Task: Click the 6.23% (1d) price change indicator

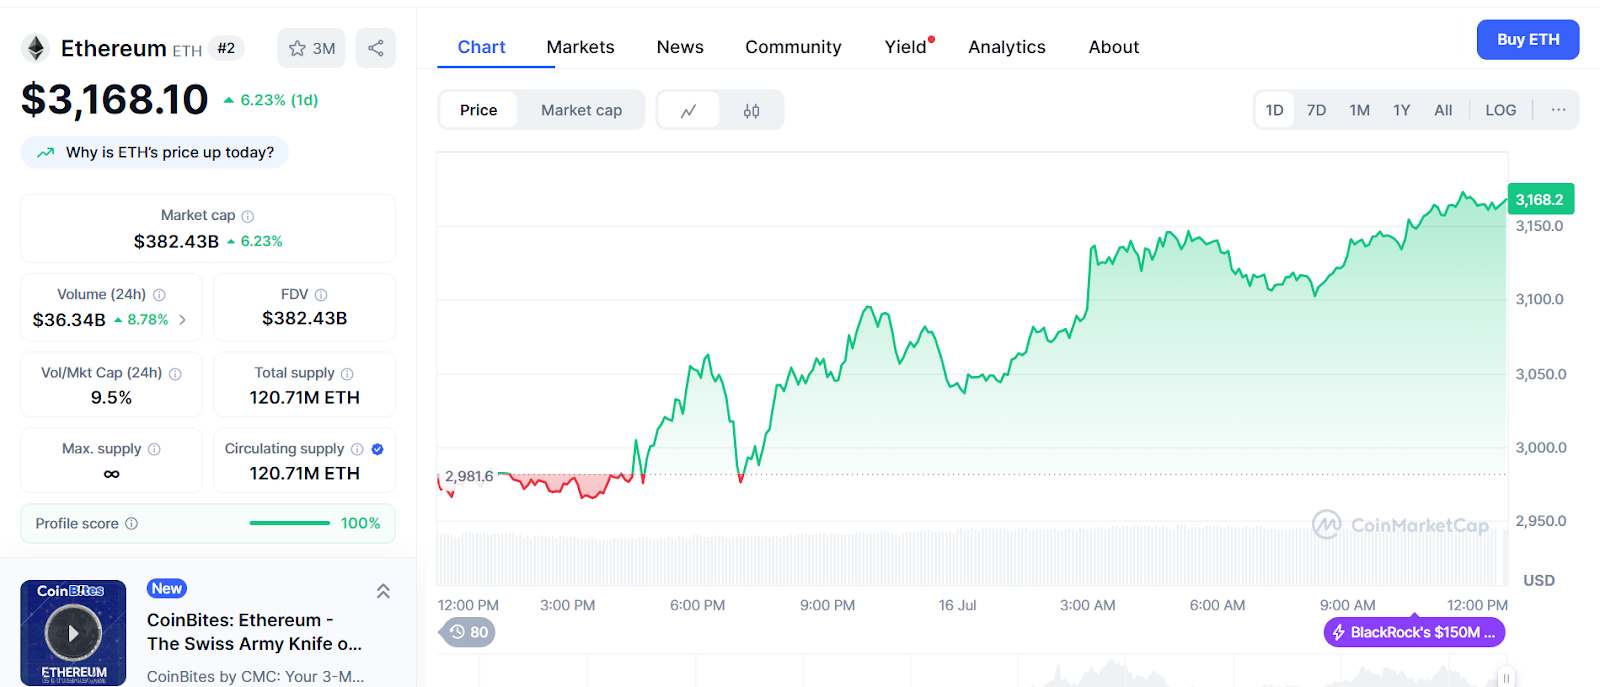Action: [x=271, y=100]
